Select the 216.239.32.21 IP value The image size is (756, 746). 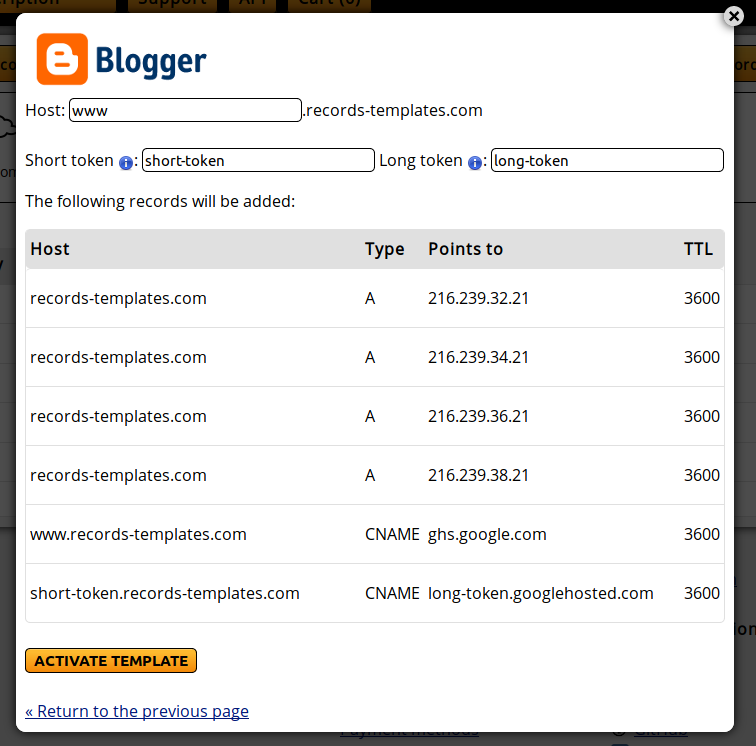pos(478,298)
